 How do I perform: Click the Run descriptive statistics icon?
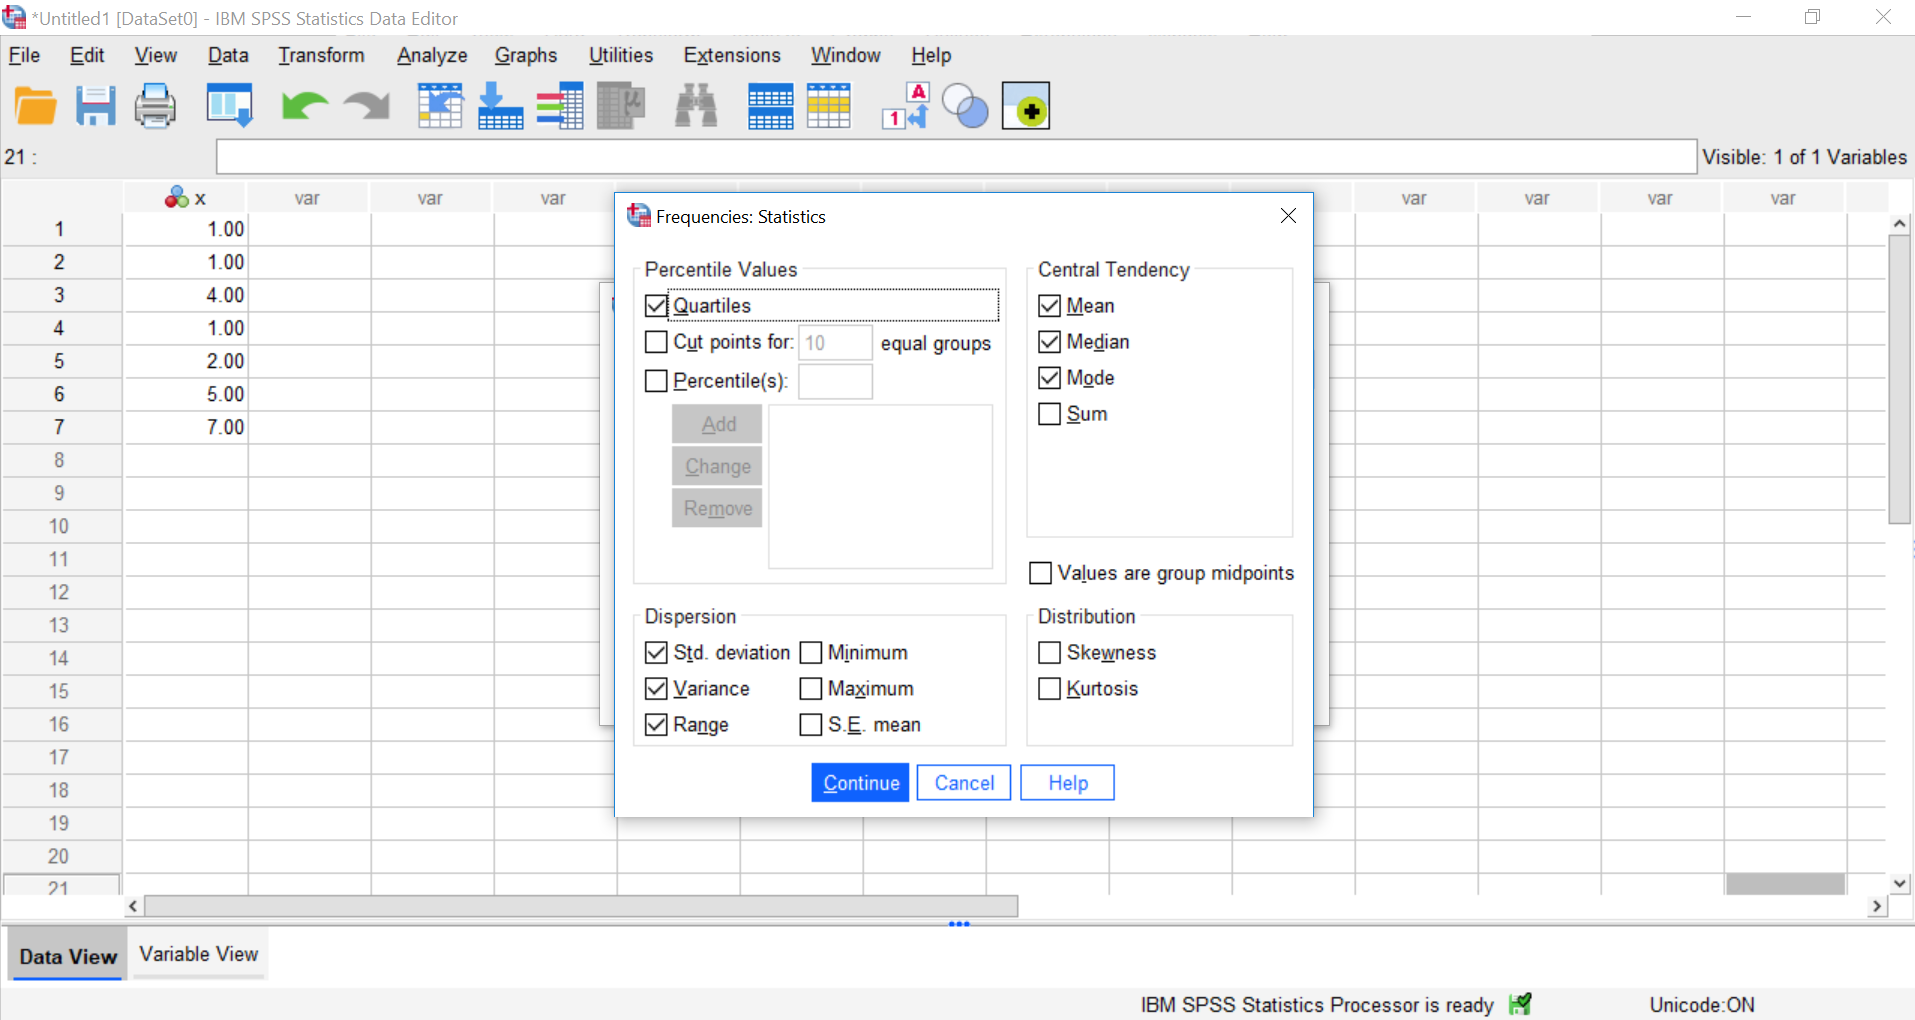tap(621, 106)
